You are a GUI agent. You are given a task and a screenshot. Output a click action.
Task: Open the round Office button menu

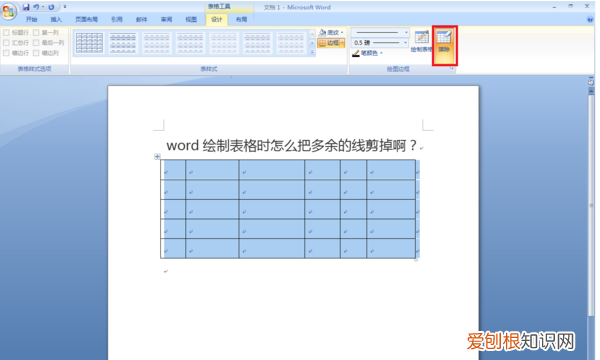(8, 11)
